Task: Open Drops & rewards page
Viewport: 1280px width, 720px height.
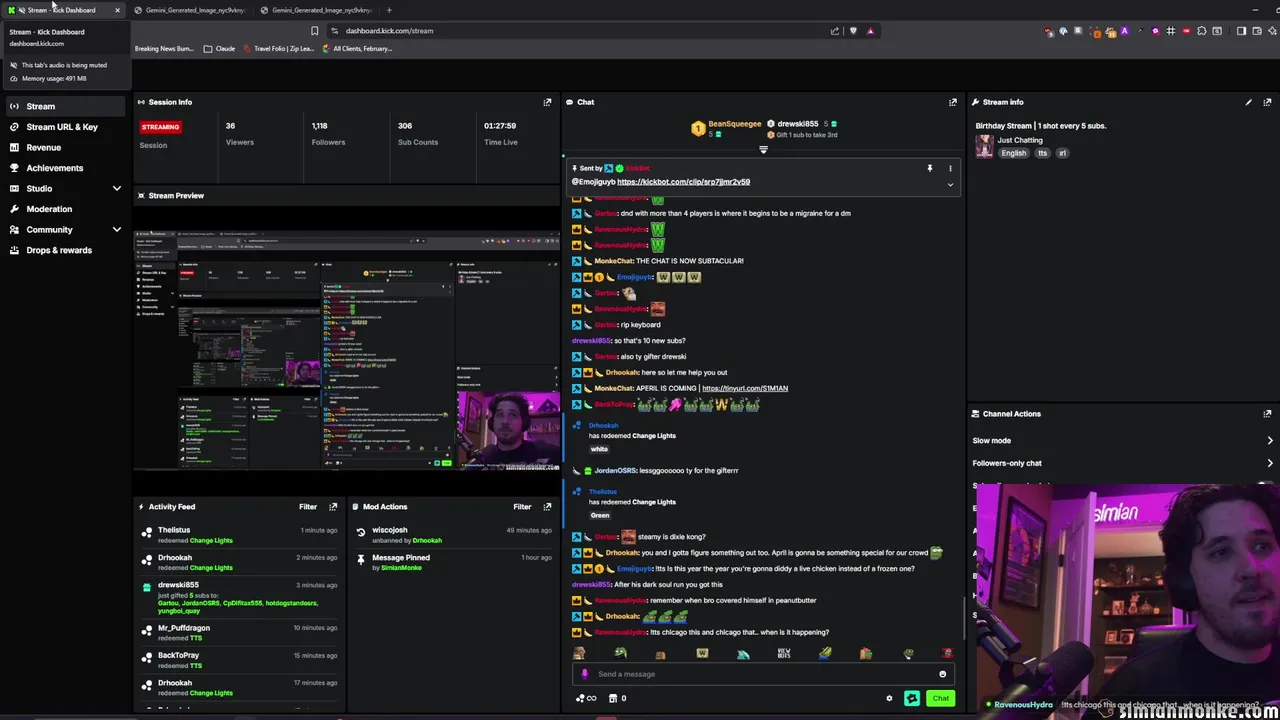Action: pyautogui.click(x=58, y=250)
